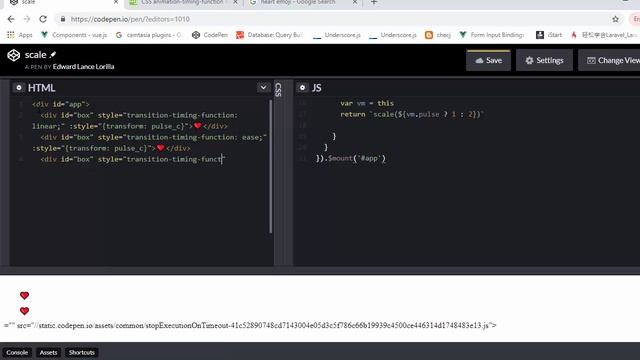
Task: Click the site lock icon in address bar
Action: [62, 19]
